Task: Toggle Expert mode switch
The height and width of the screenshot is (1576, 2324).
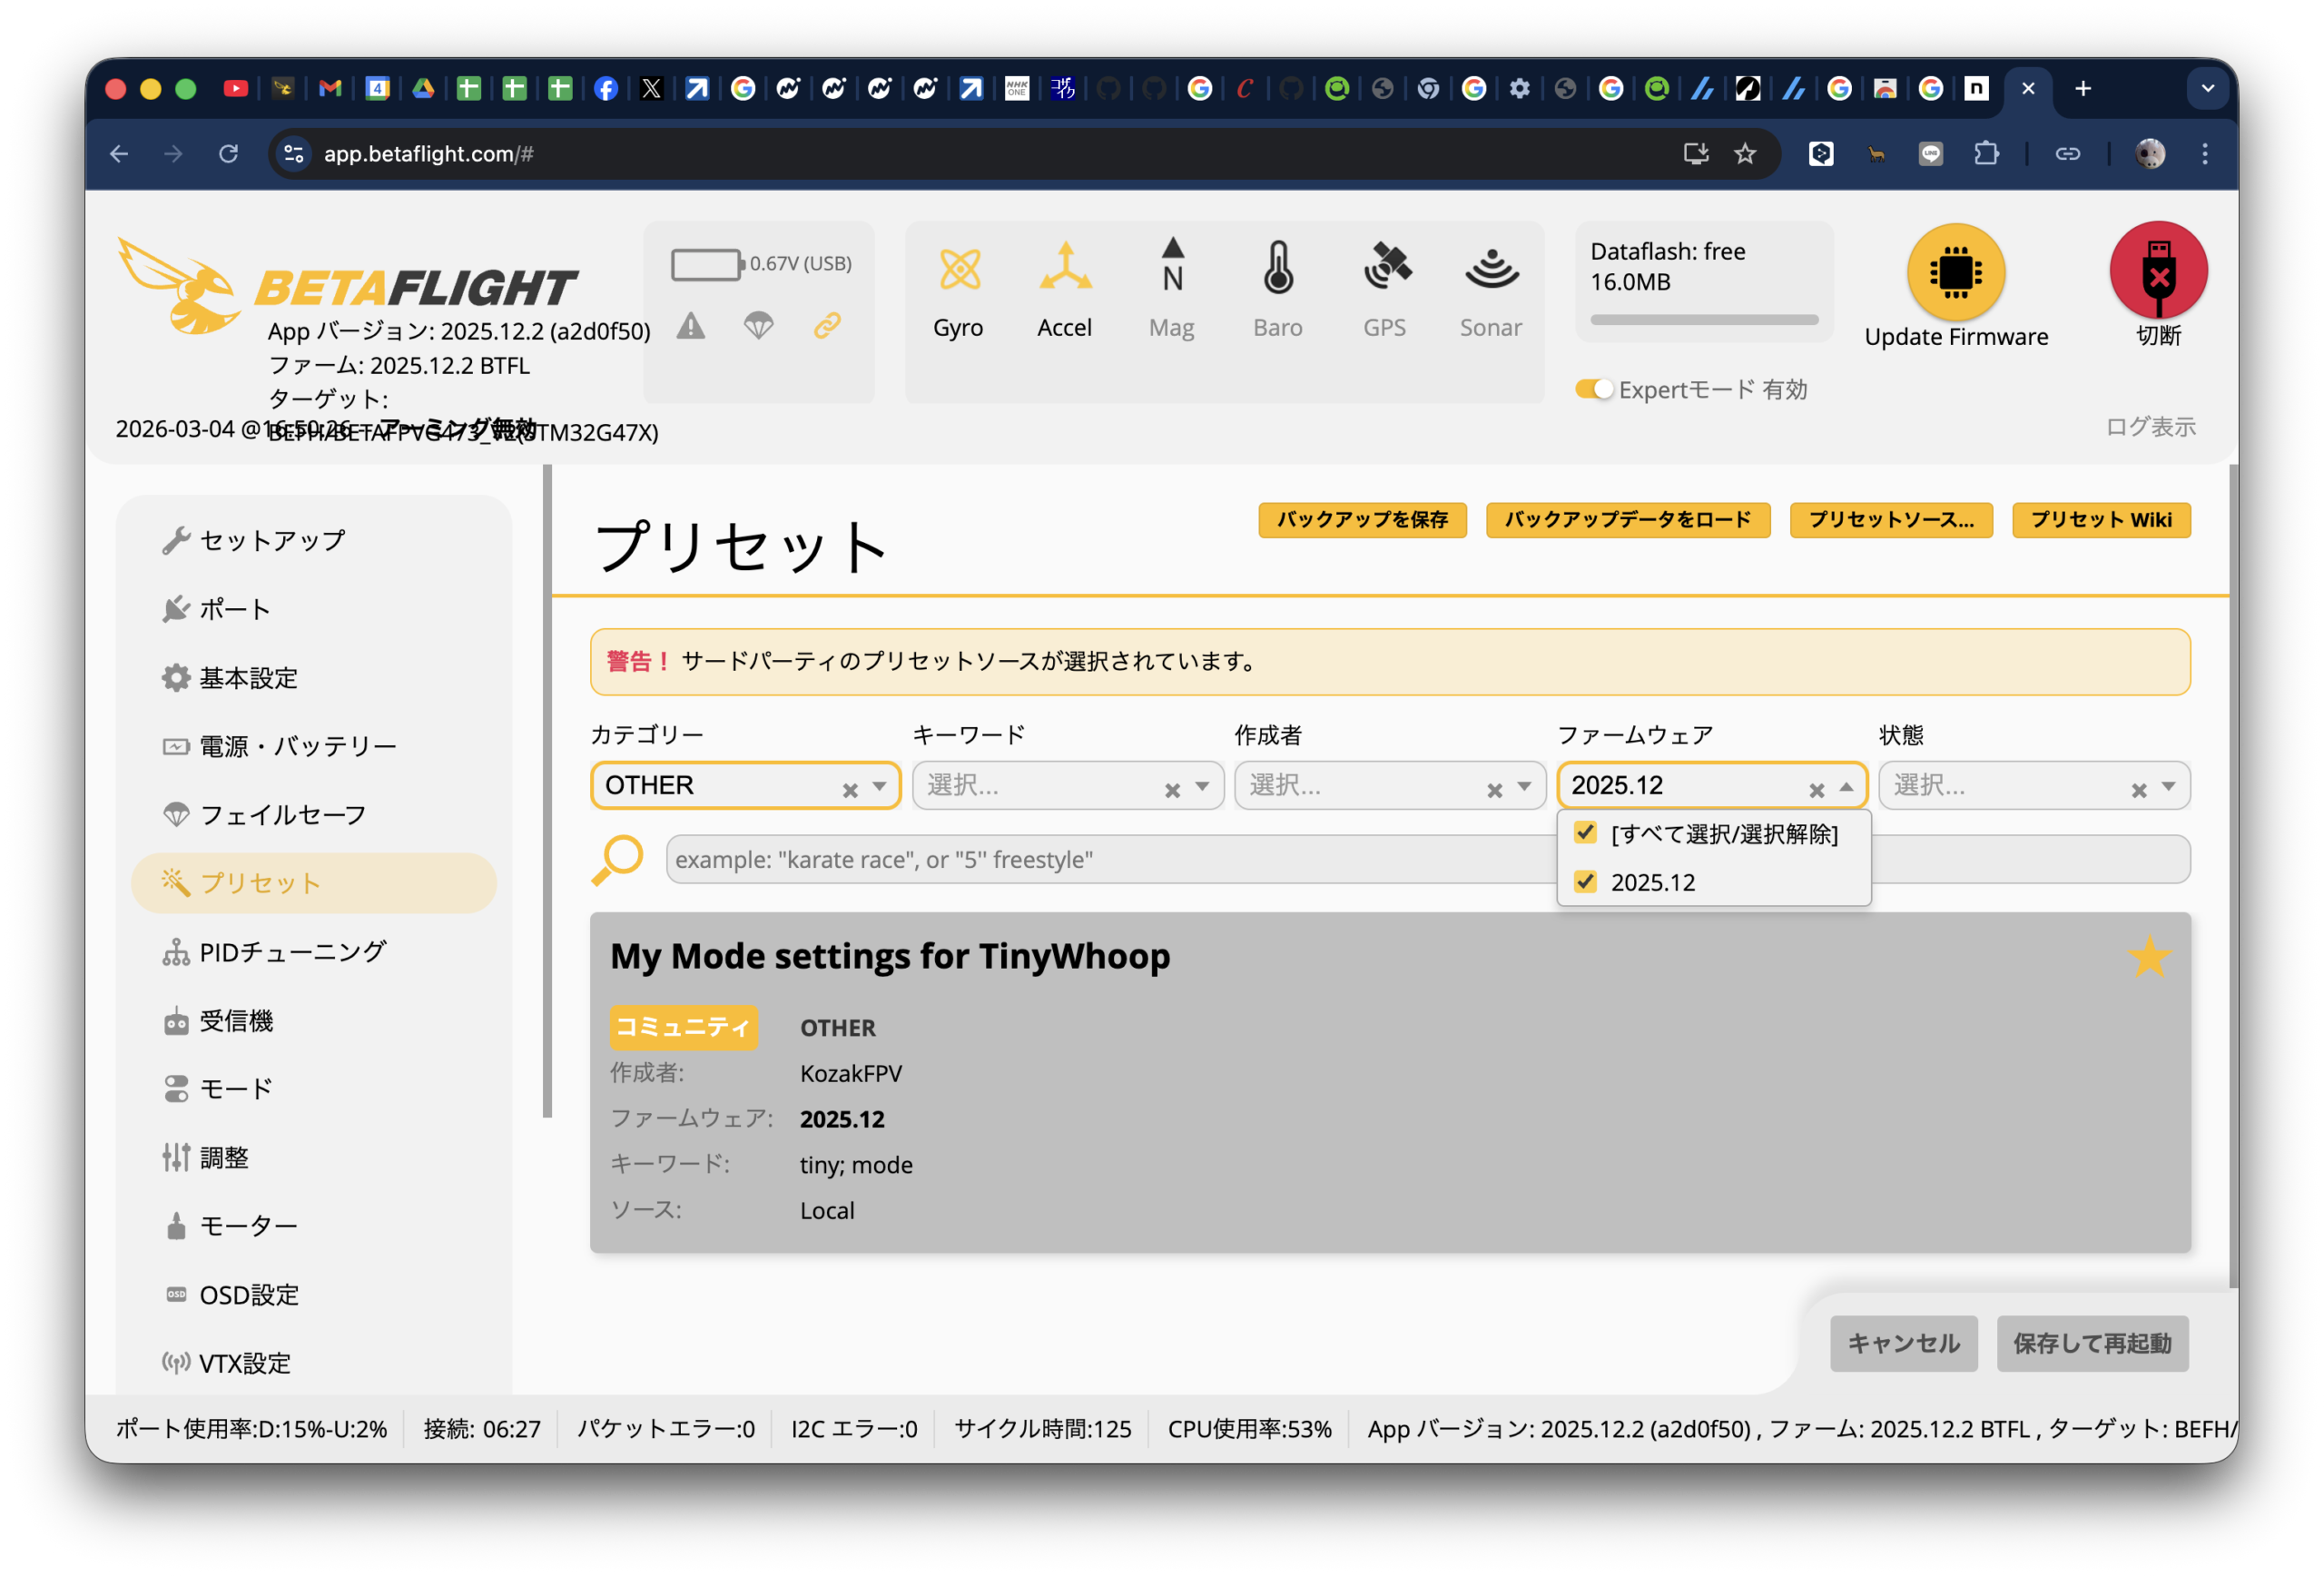Action: [1593, 389]
